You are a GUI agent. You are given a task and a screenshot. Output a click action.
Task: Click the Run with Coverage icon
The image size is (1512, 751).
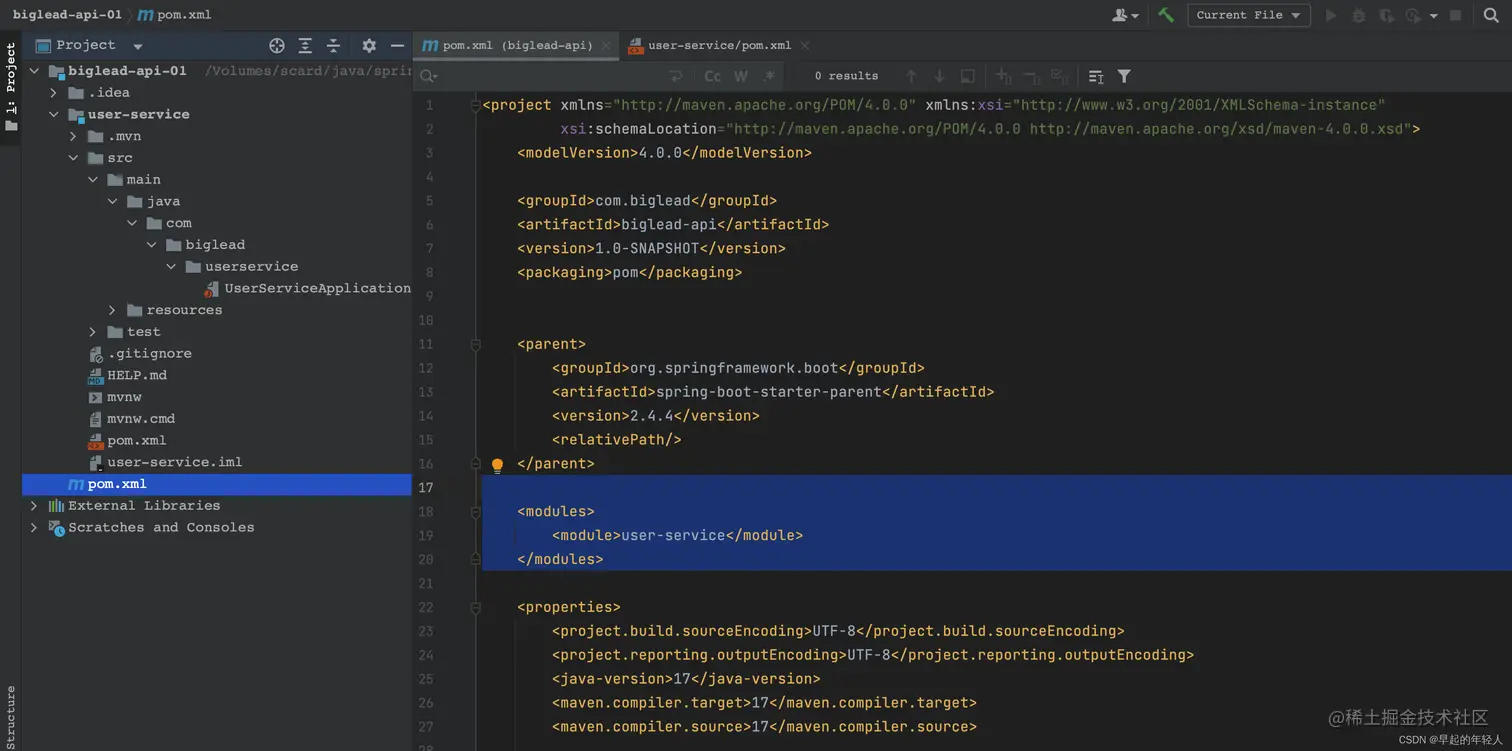click(1386, 15)
